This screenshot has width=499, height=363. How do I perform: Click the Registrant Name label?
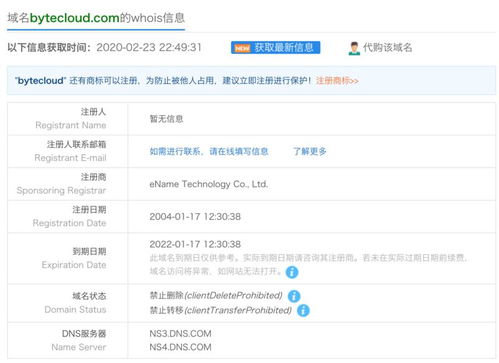click(x=71, y=125)
